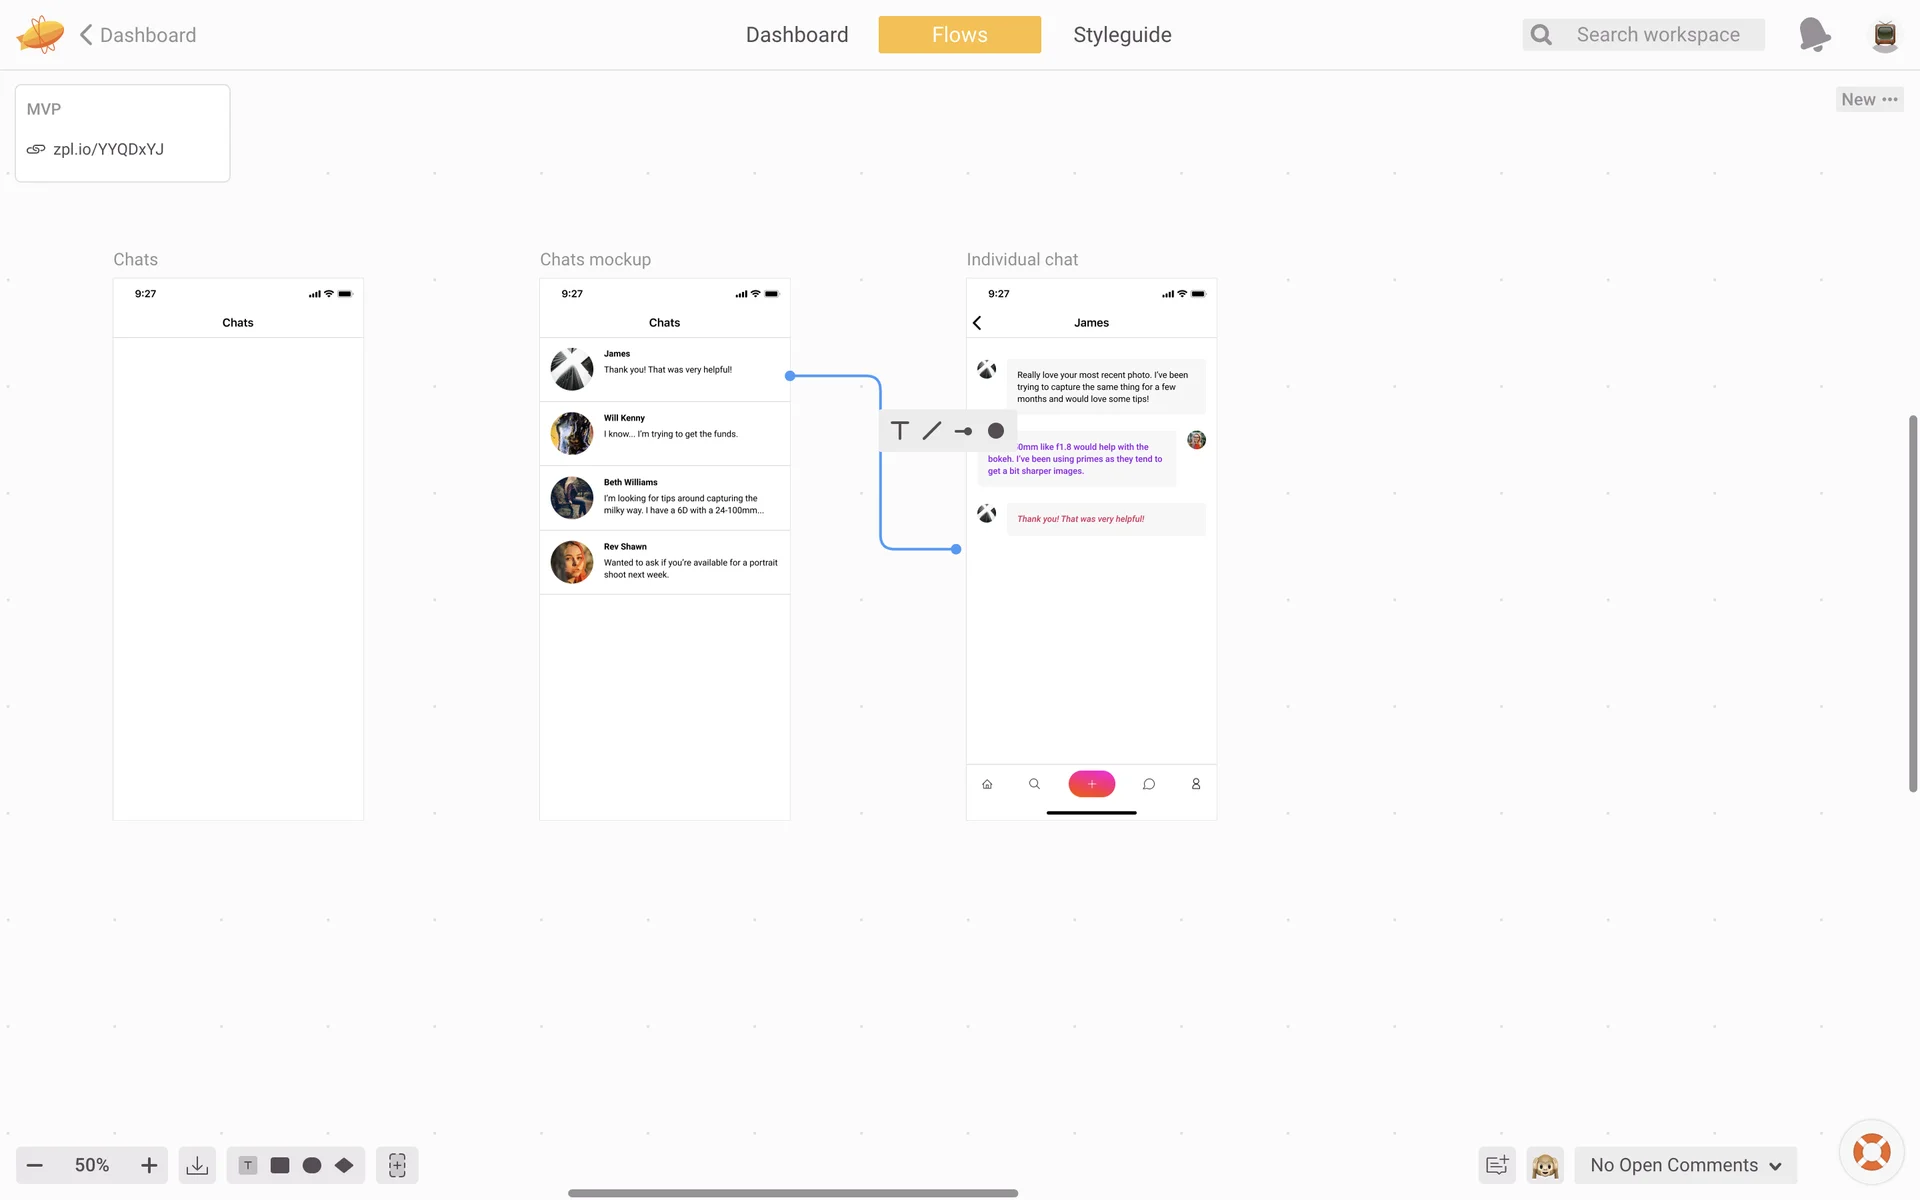This screenshot has width=1920, height=1200.
Task: Switch to the Styleguide tab
Action: coord(1122,35)
